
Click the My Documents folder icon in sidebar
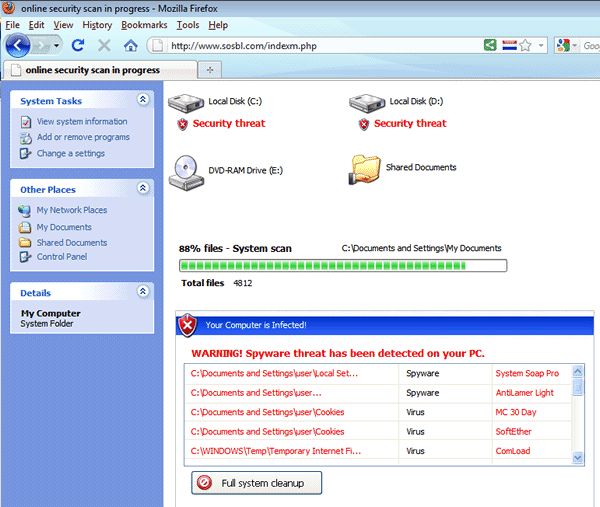25,227
